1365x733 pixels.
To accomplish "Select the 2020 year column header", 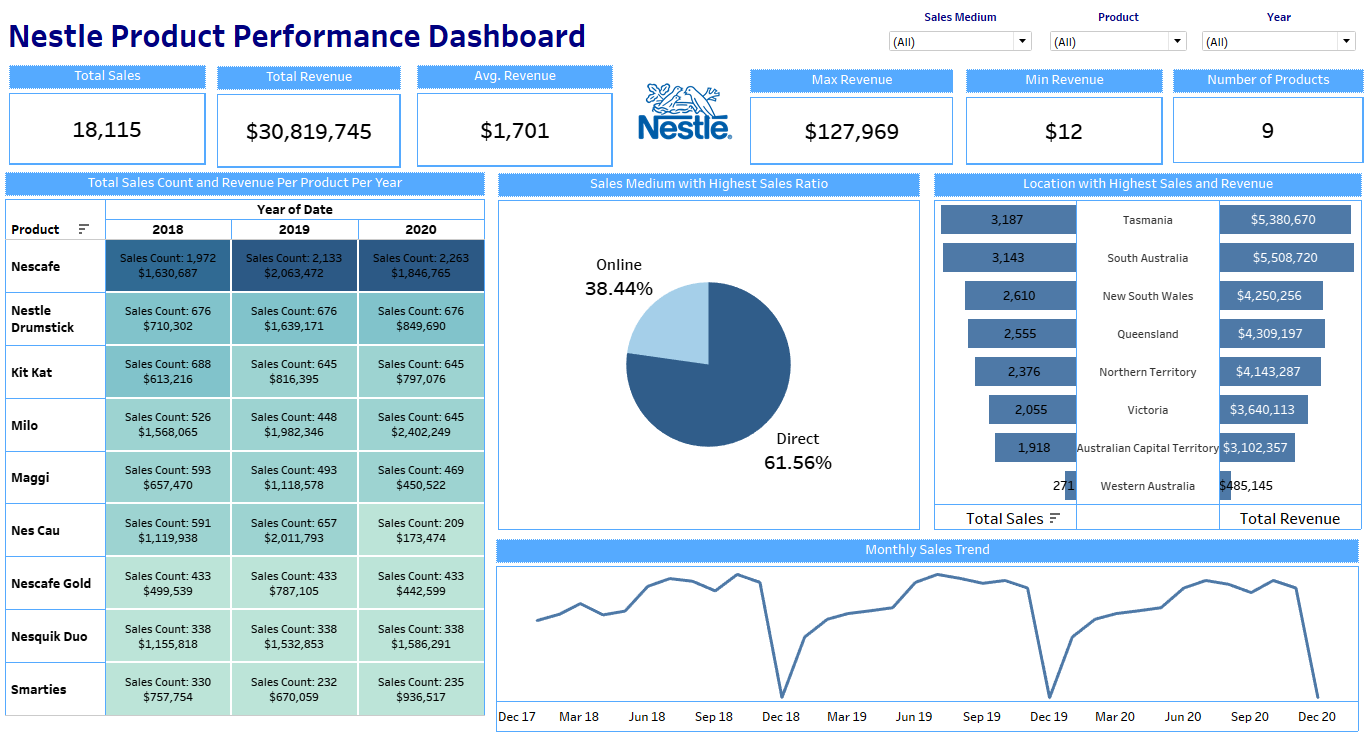I will tap(421, 230).
